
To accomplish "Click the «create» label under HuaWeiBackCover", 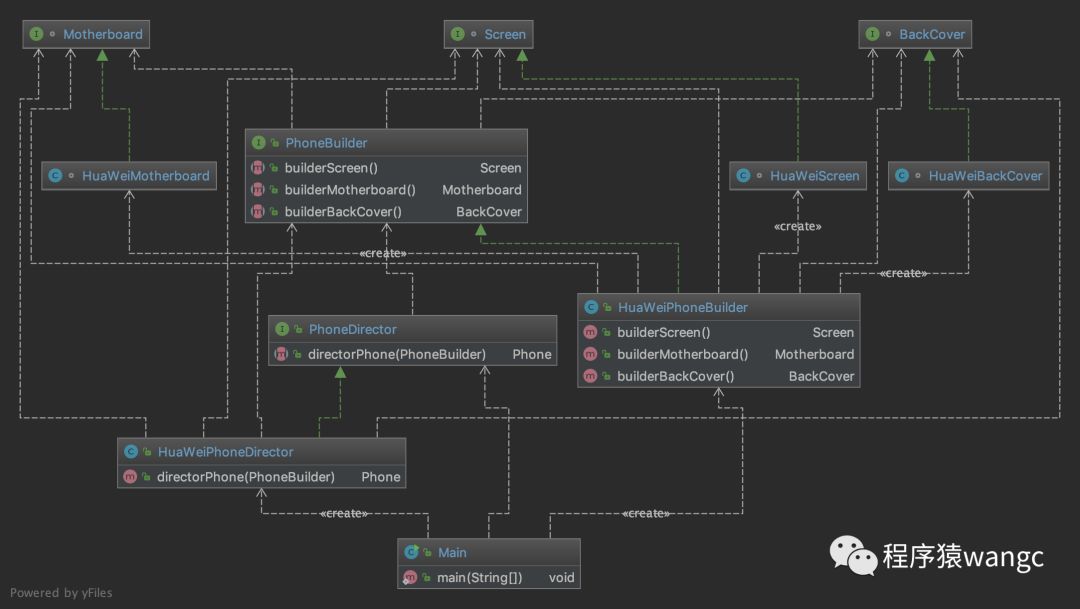I will pos(903,273).
